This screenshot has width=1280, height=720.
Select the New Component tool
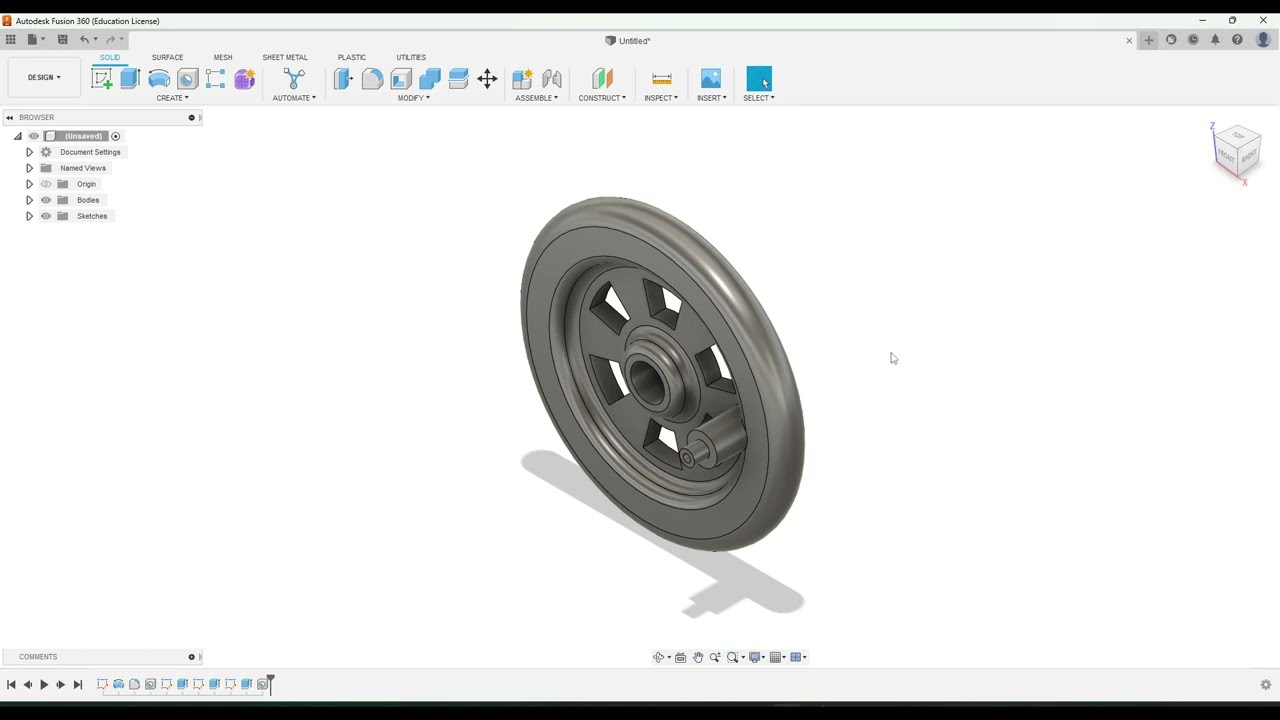click(x=522, y=79)
